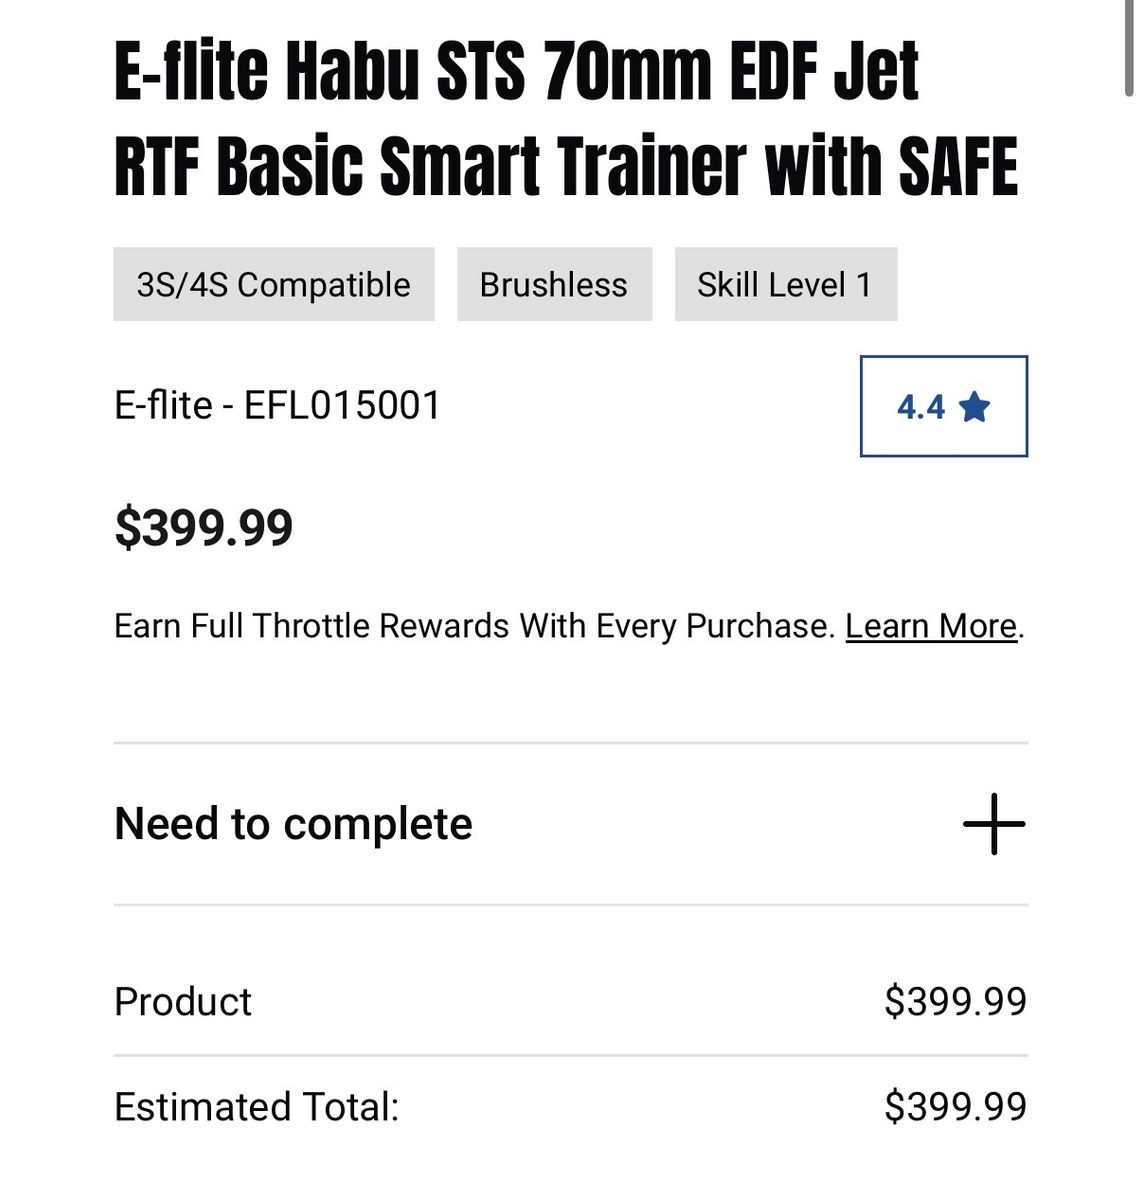Click the $399.99 amount in Product row
The height and width of the screenshot is (1200, 1142).
coord(955,1001)
